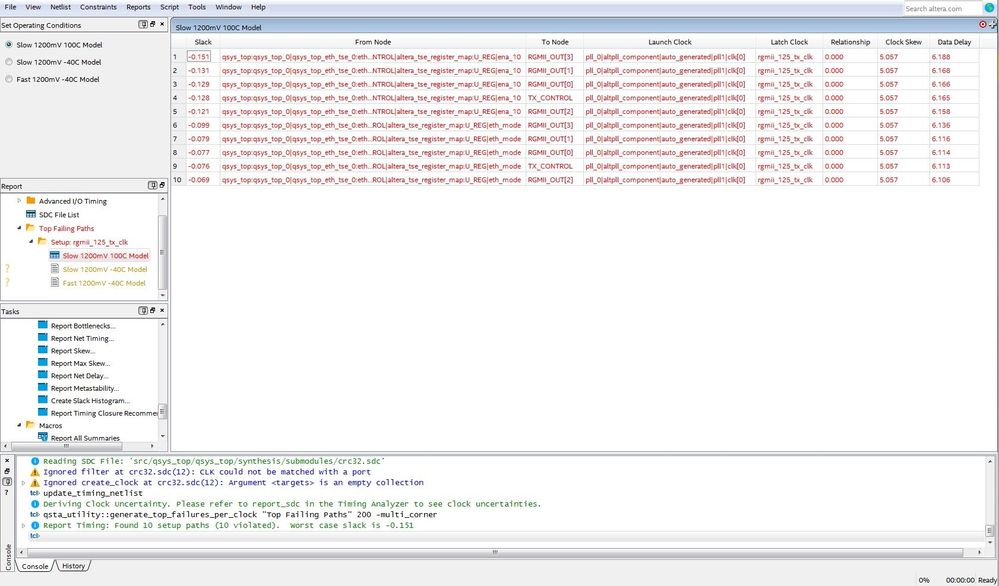Image resolution: width=999 pixels, height=586 pixels.
Task: Float the Set Operating Conditions panel
Action: click(152, 24)
